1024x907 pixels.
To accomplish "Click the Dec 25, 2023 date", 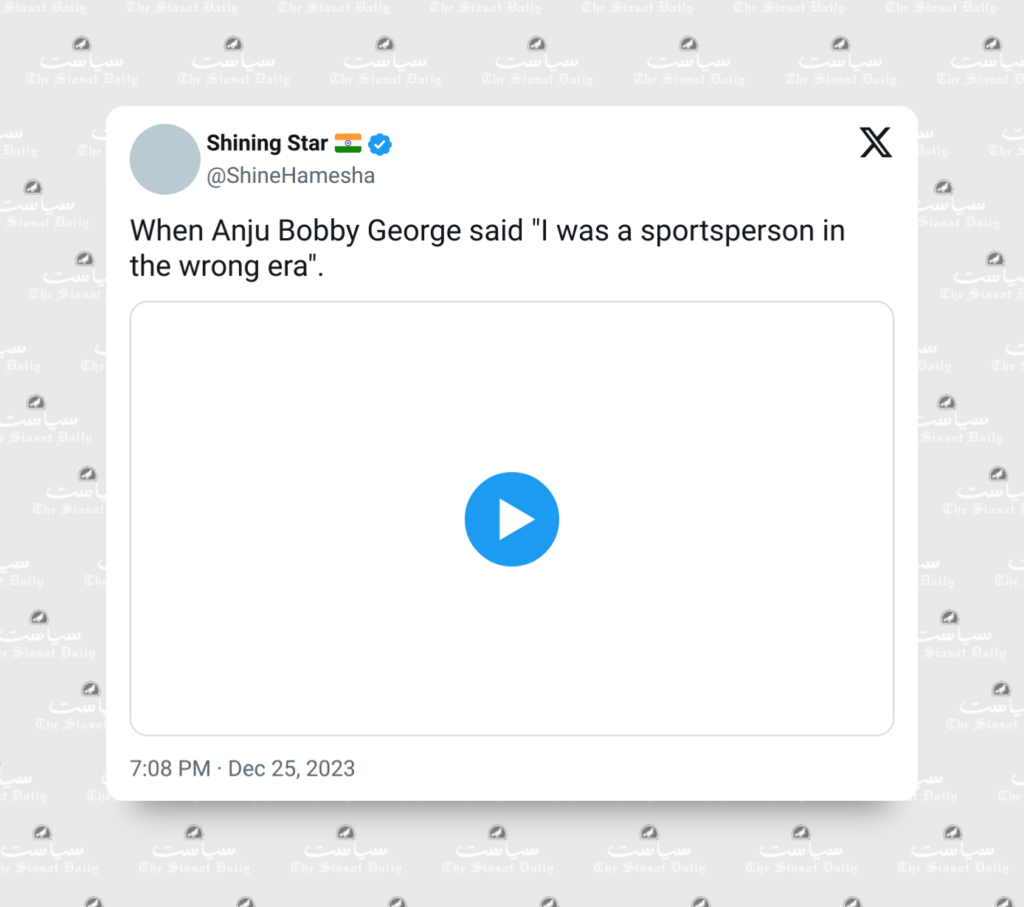I will 291,769.
